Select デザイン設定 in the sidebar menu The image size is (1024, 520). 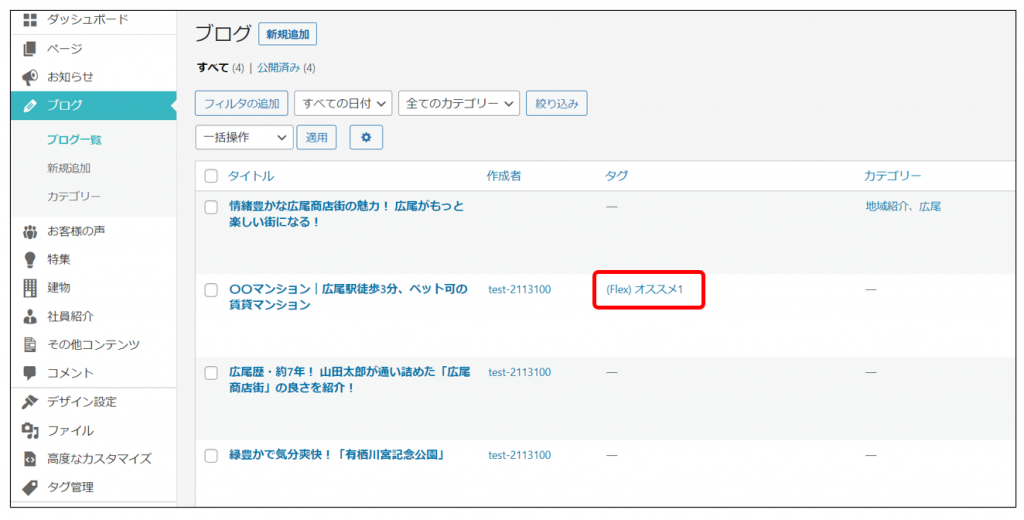pos(82,402)
